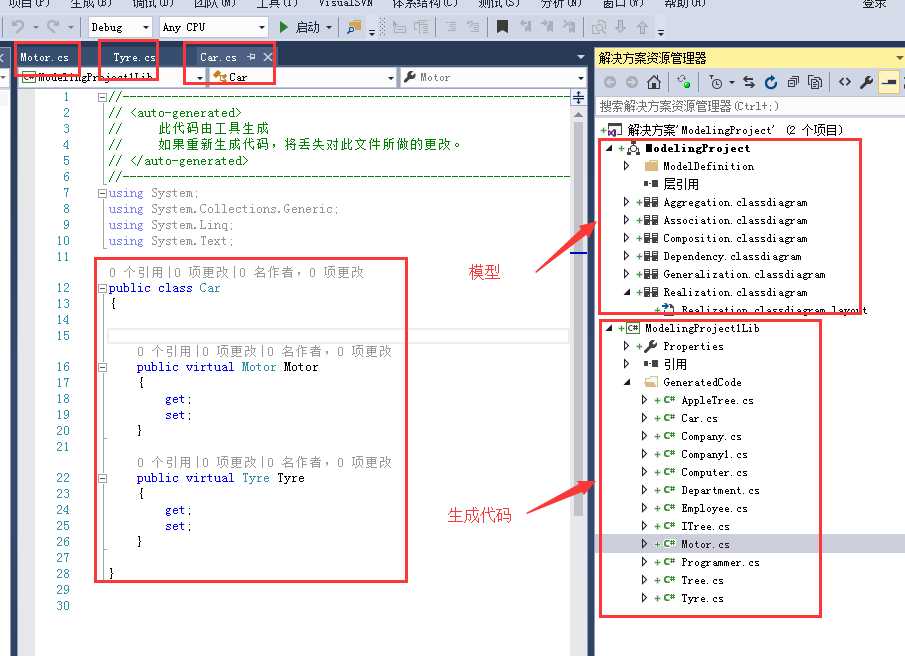Click the Solution Explorer search field

click(x=750, y=106)
